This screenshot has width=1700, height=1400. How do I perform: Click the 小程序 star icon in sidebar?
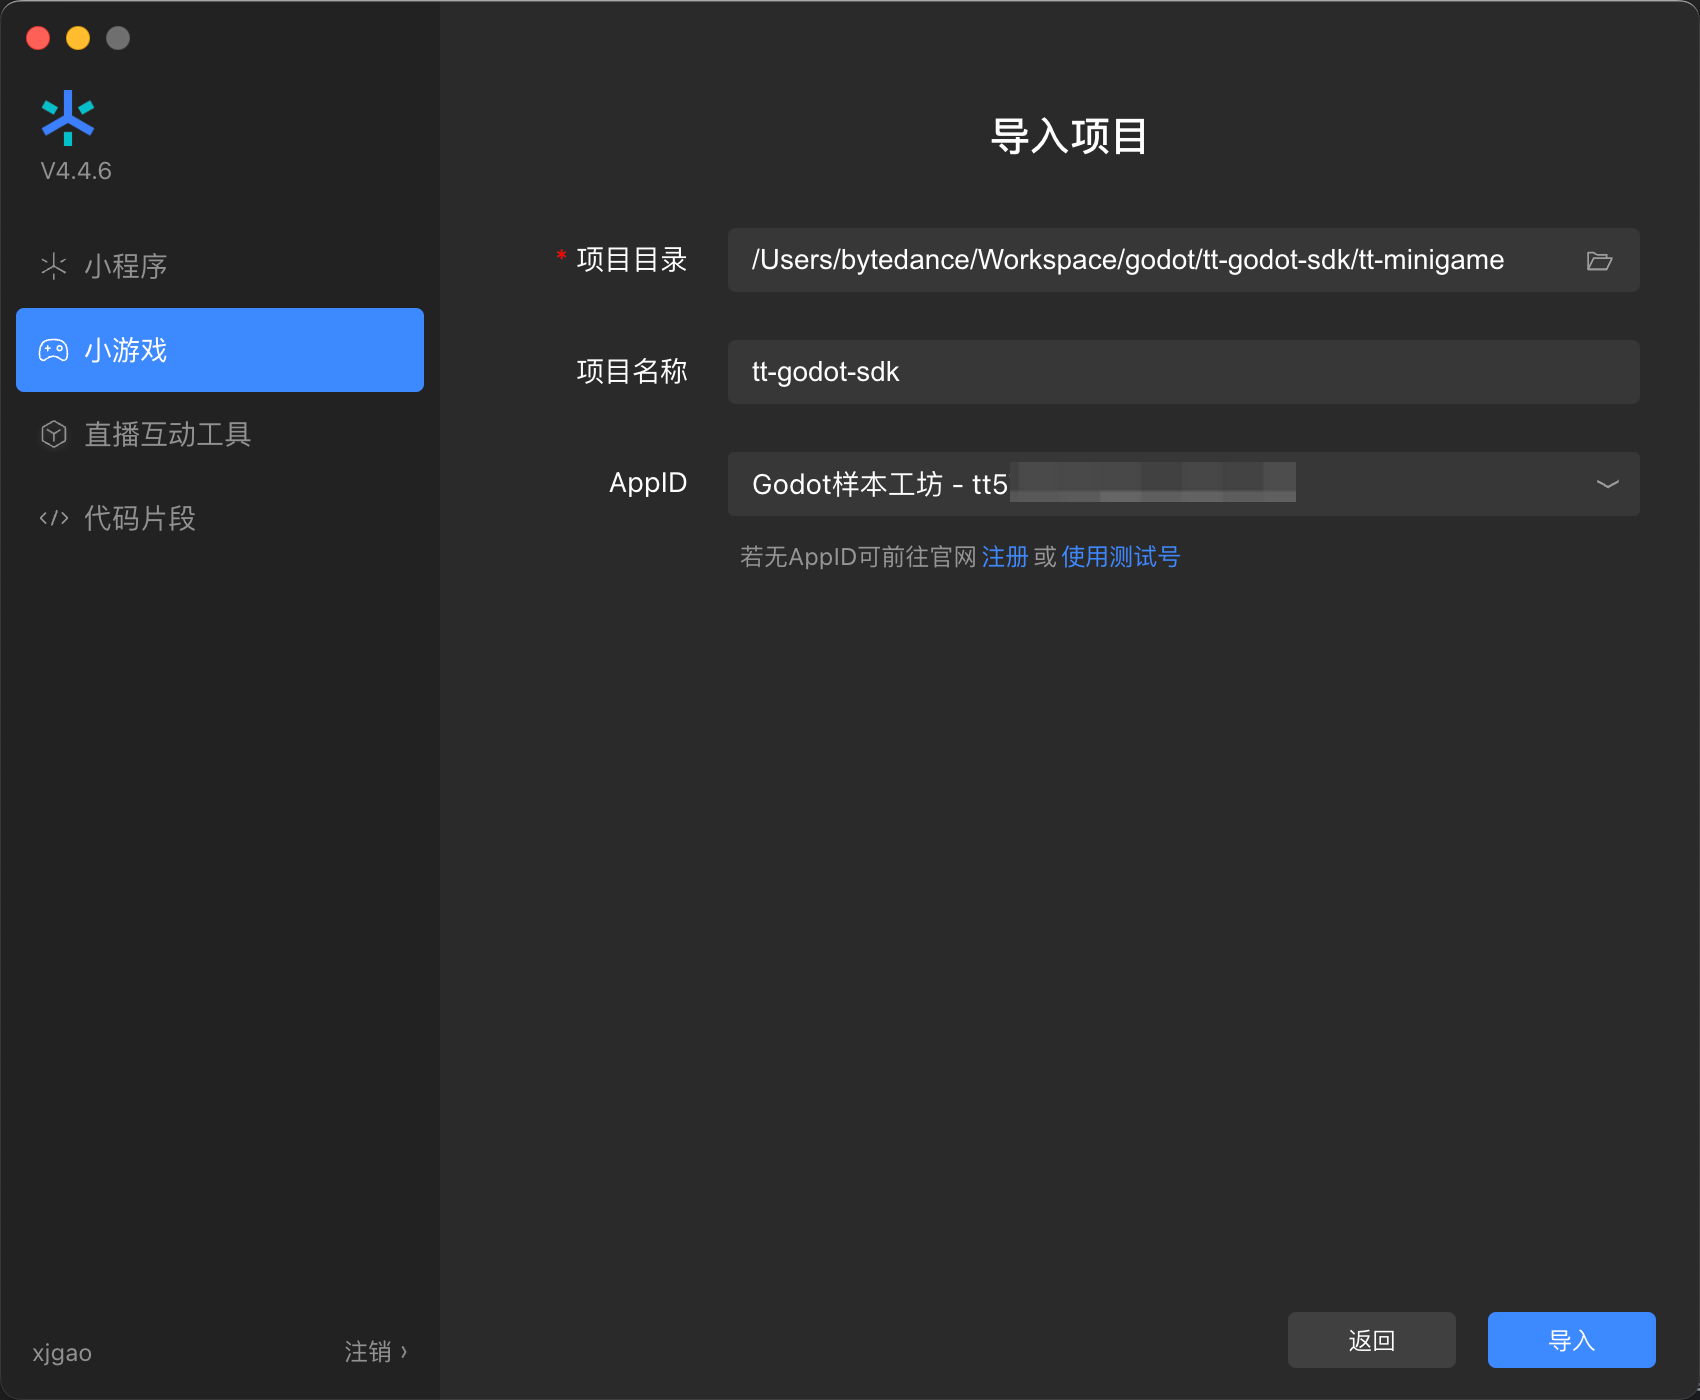coord(53,266)
